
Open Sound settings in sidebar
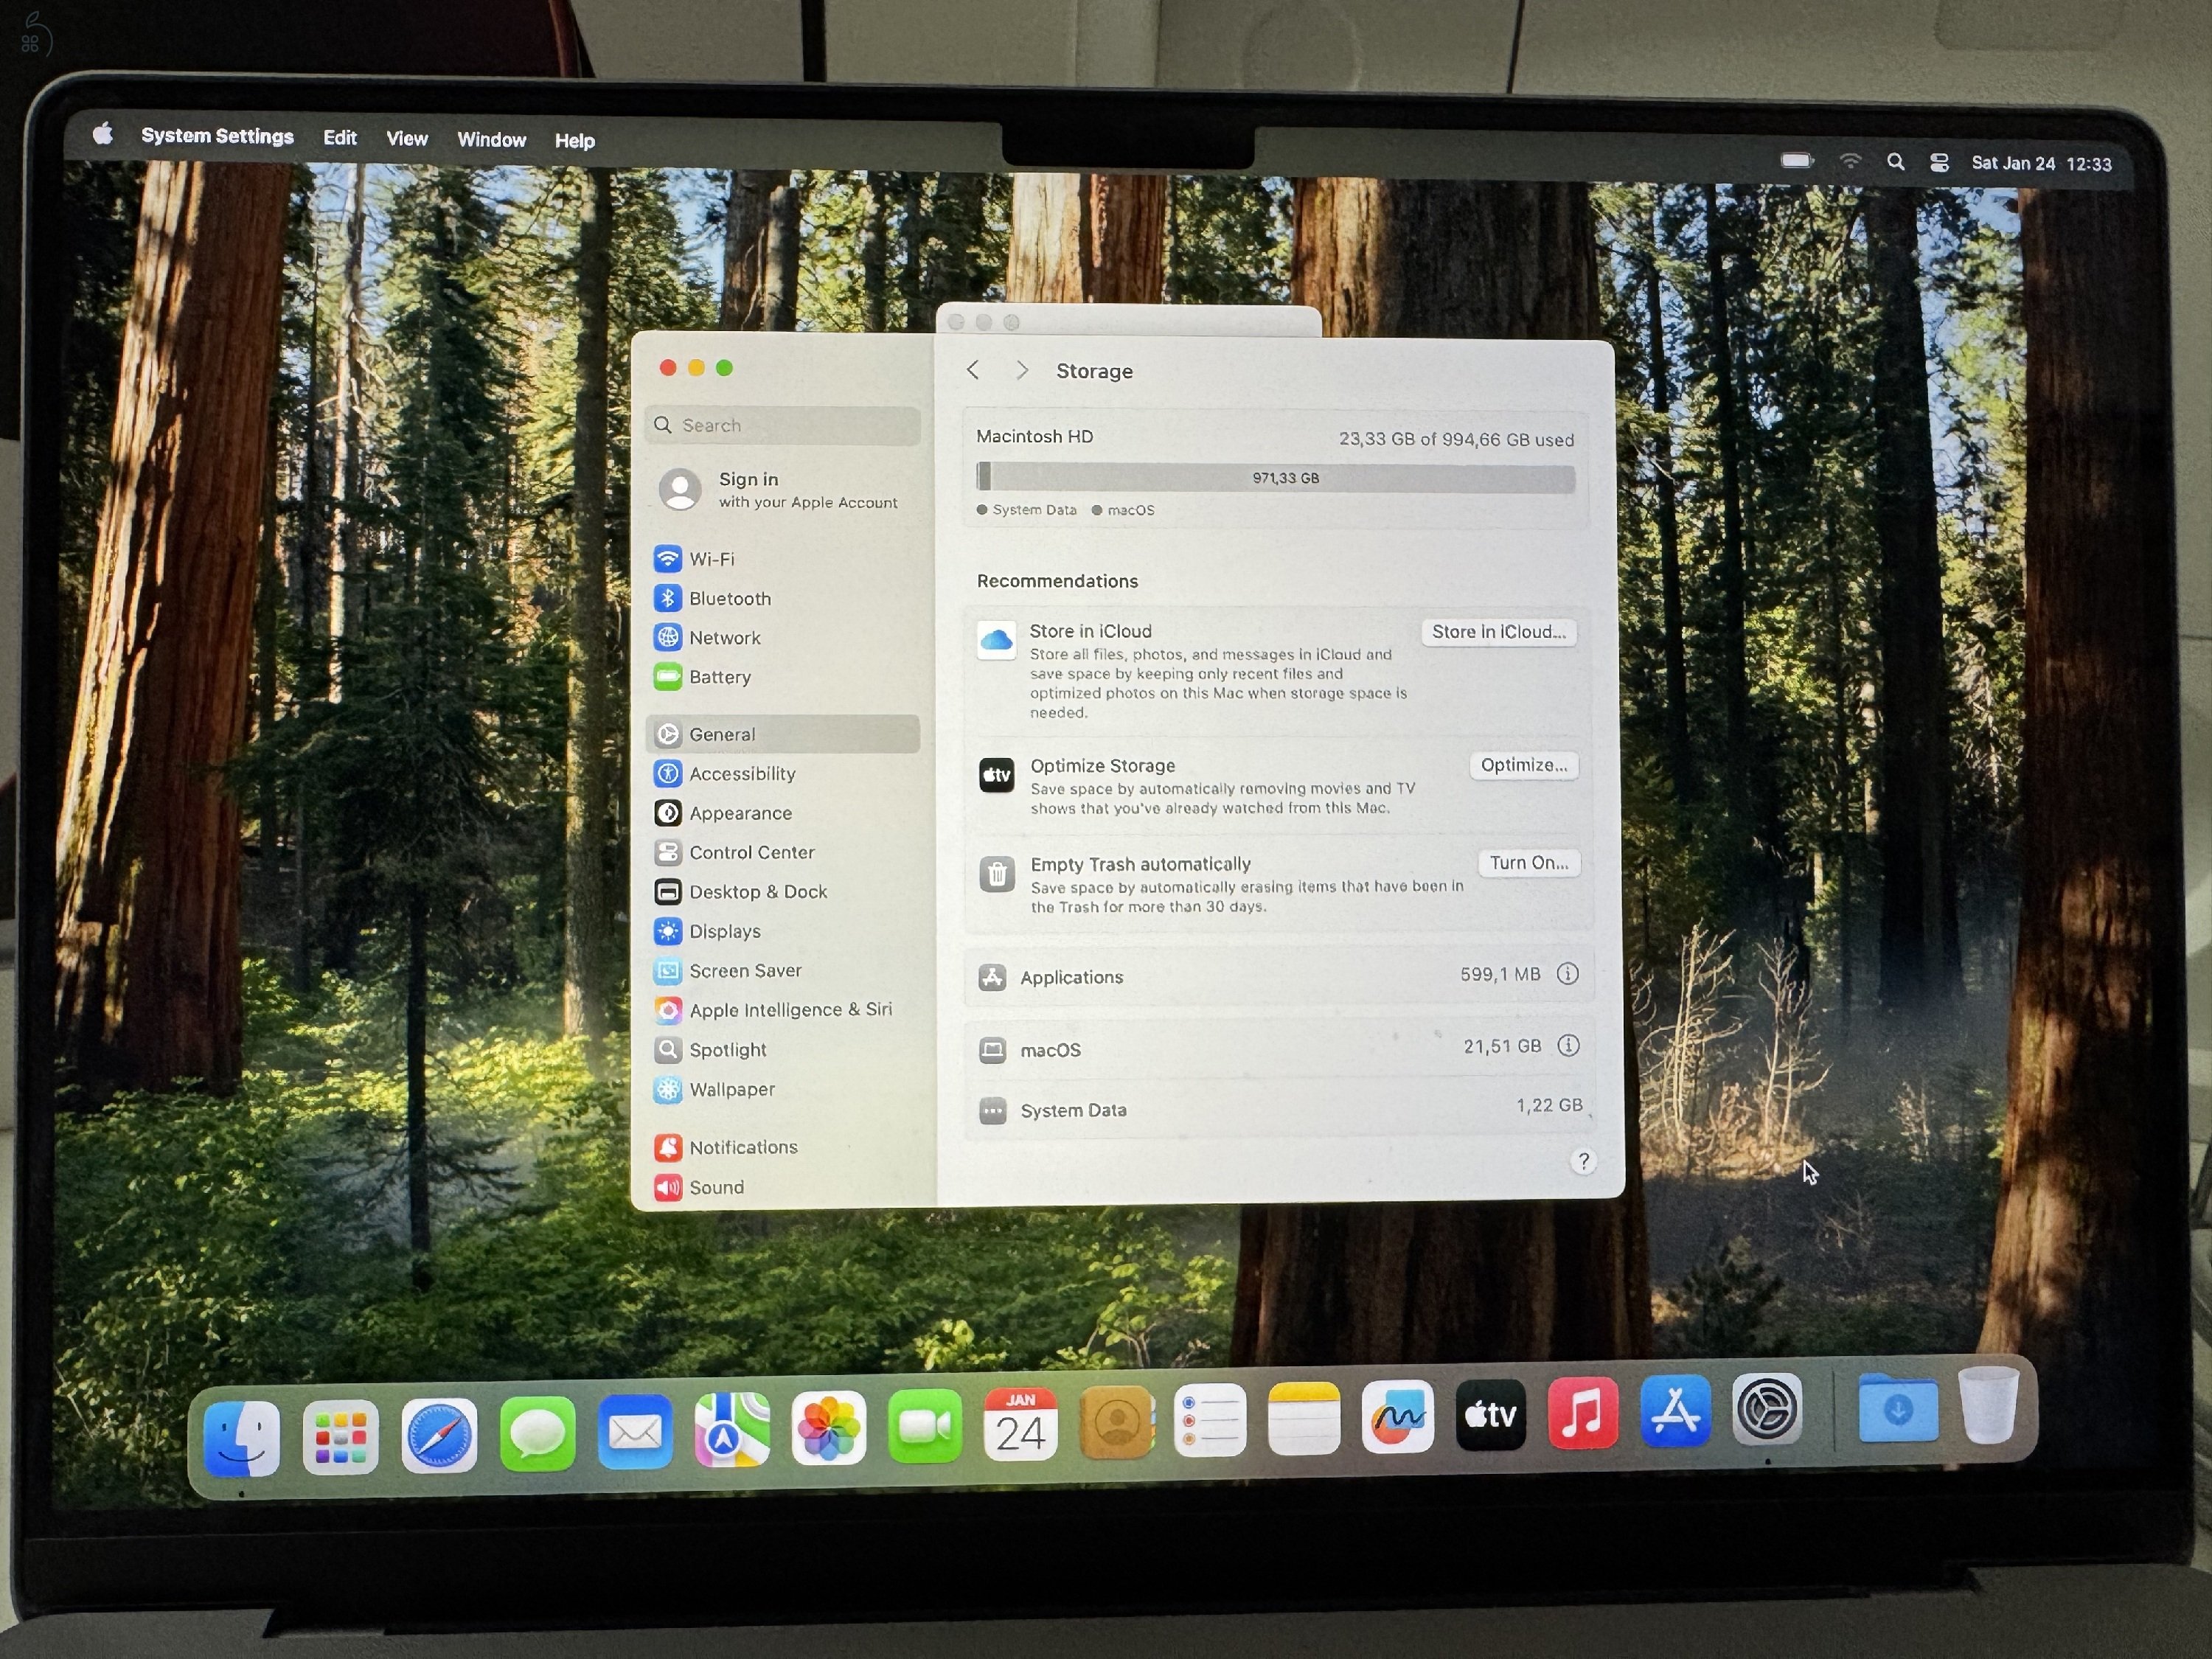716,1187
